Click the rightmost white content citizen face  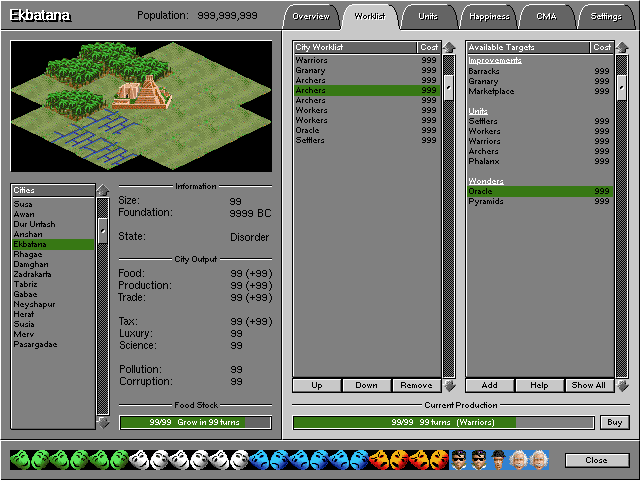(x=239, y=460)
